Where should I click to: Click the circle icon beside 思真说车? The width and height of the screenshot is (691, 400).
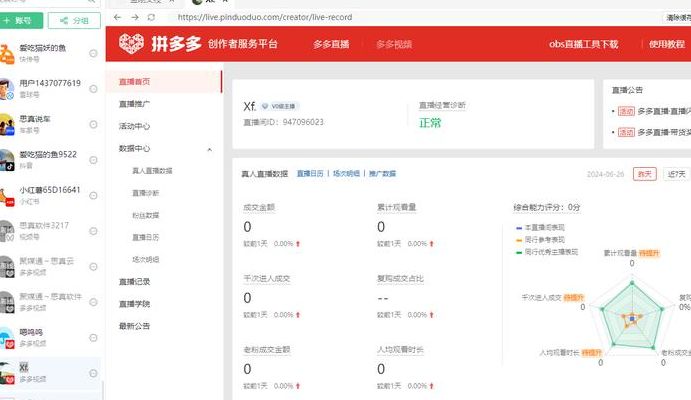[93, 125]
